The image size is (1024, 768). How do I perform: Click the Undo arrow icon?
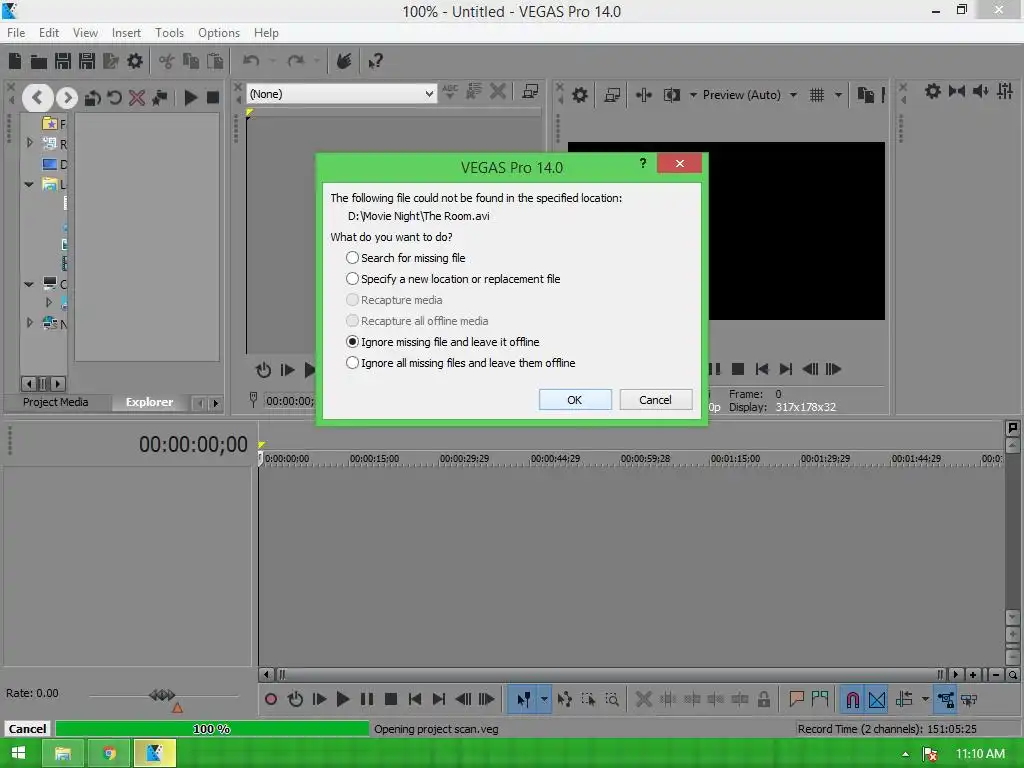[x=251, y=61]
